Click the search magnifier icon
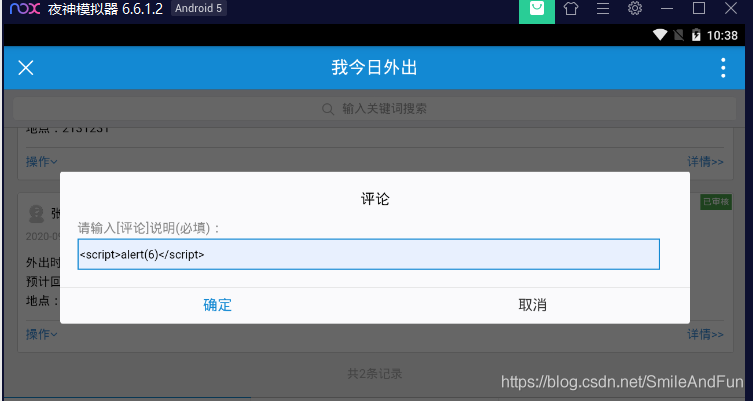This screenshot has height=401, width=753. point(328,109)
